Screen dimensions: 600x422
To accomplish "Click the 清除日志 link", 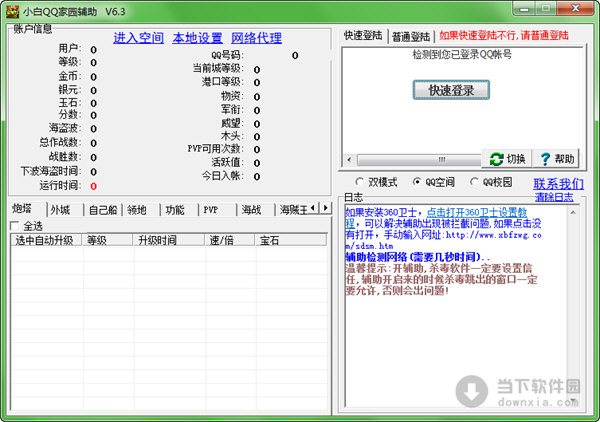I will [554, 197].
